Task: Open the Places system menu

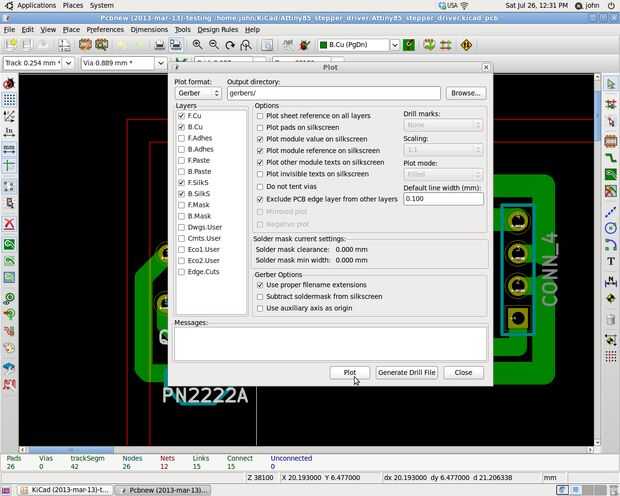Action: pos(73,6)
